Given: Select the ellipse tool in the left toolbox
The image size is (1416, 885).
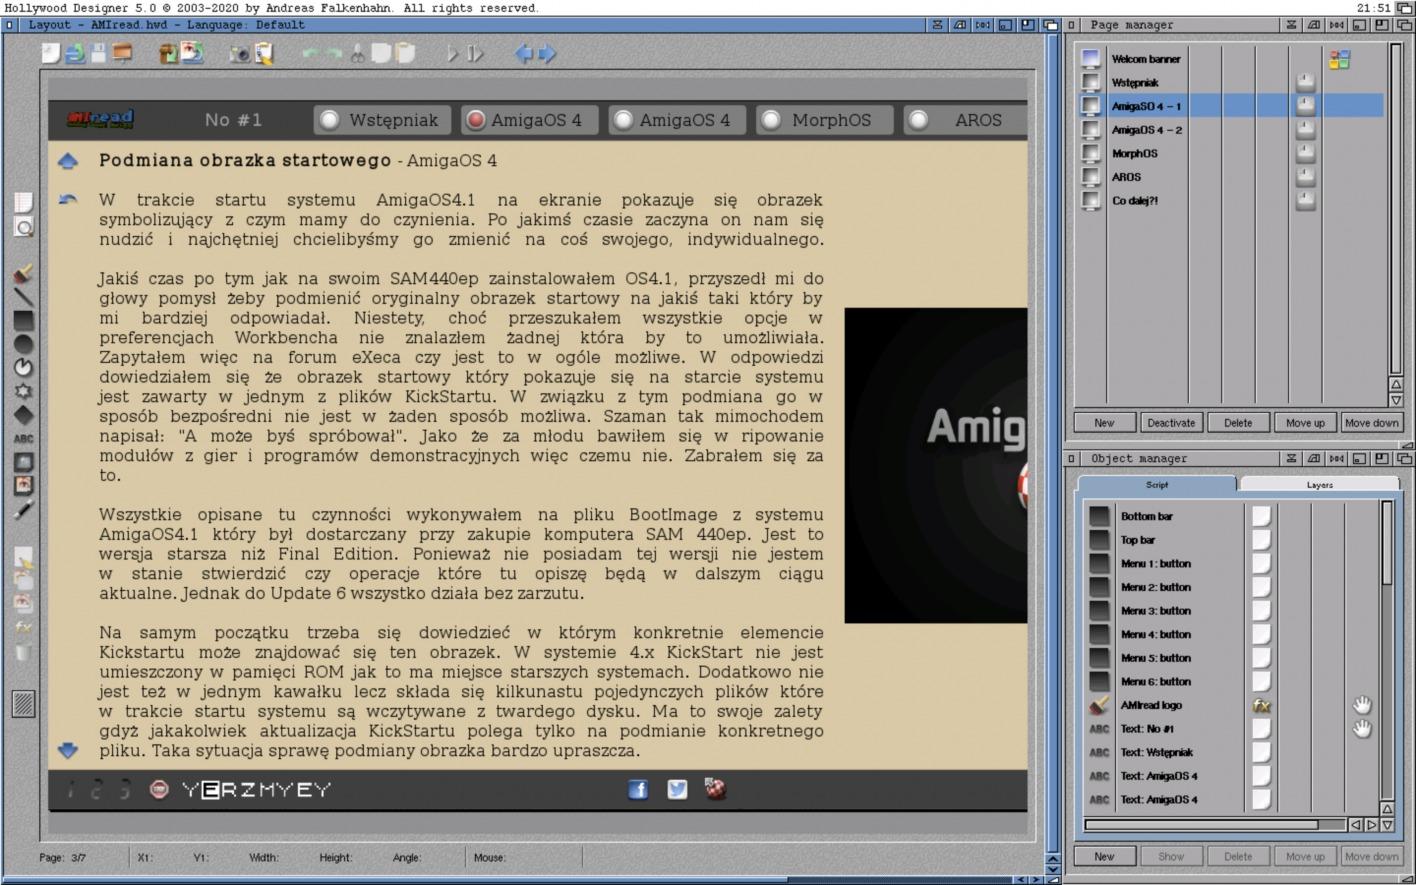Looking at the screenshot, I should [x=23, y=345].
